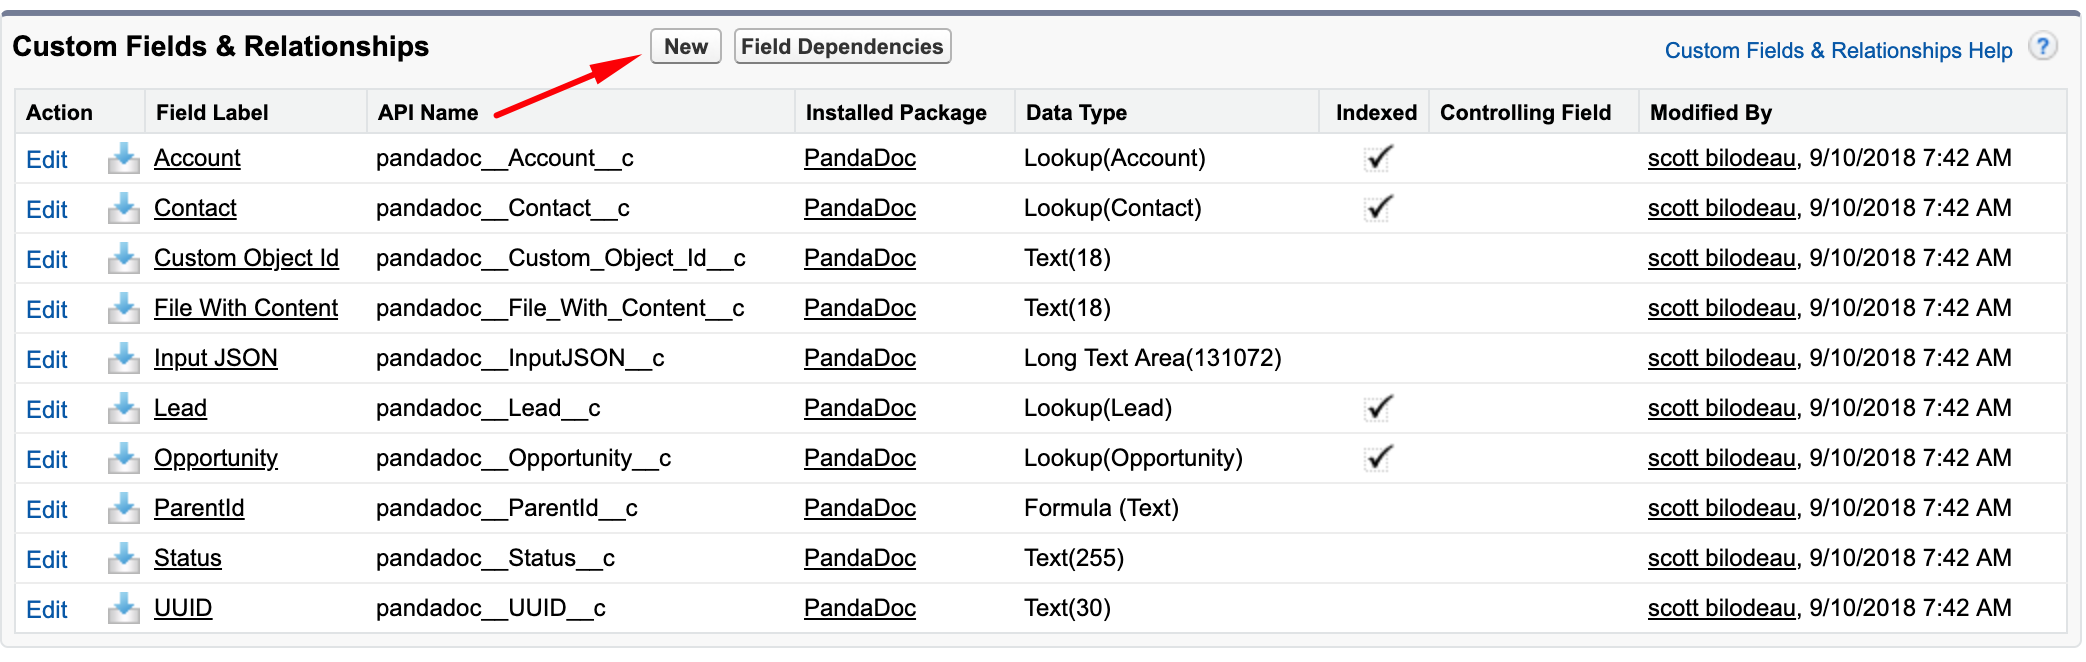Click the download icon beside Status field

coord(123,558)
